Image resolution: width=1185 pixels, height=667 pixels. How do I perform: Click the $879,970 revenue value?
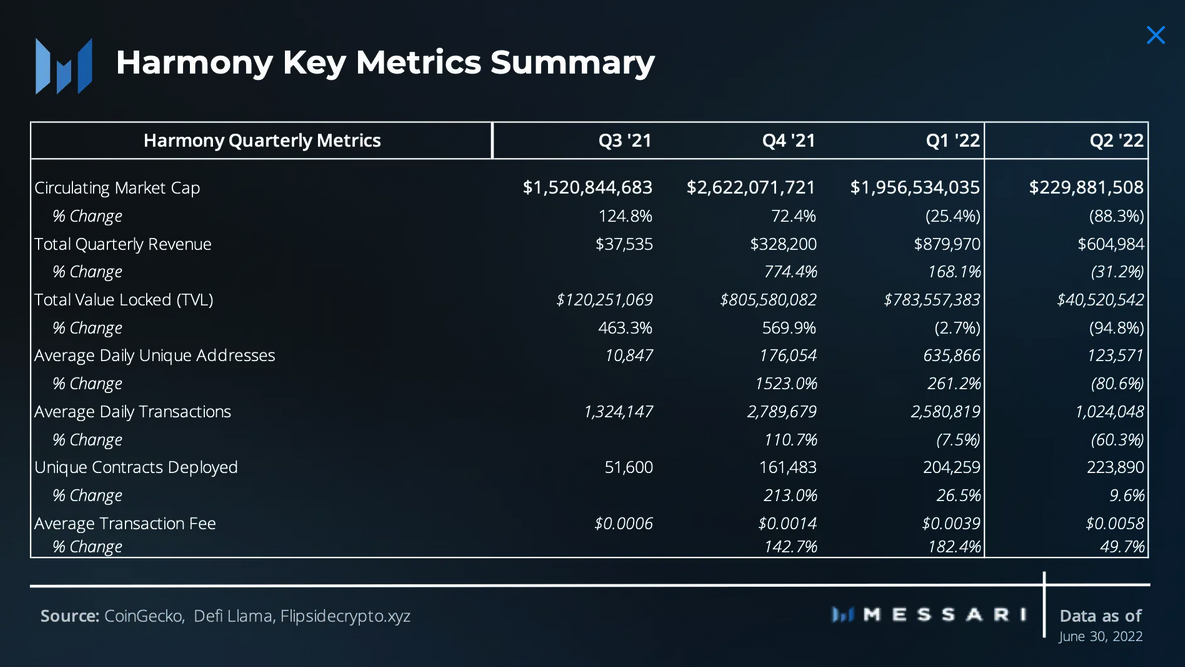click(x=947, y=244)
